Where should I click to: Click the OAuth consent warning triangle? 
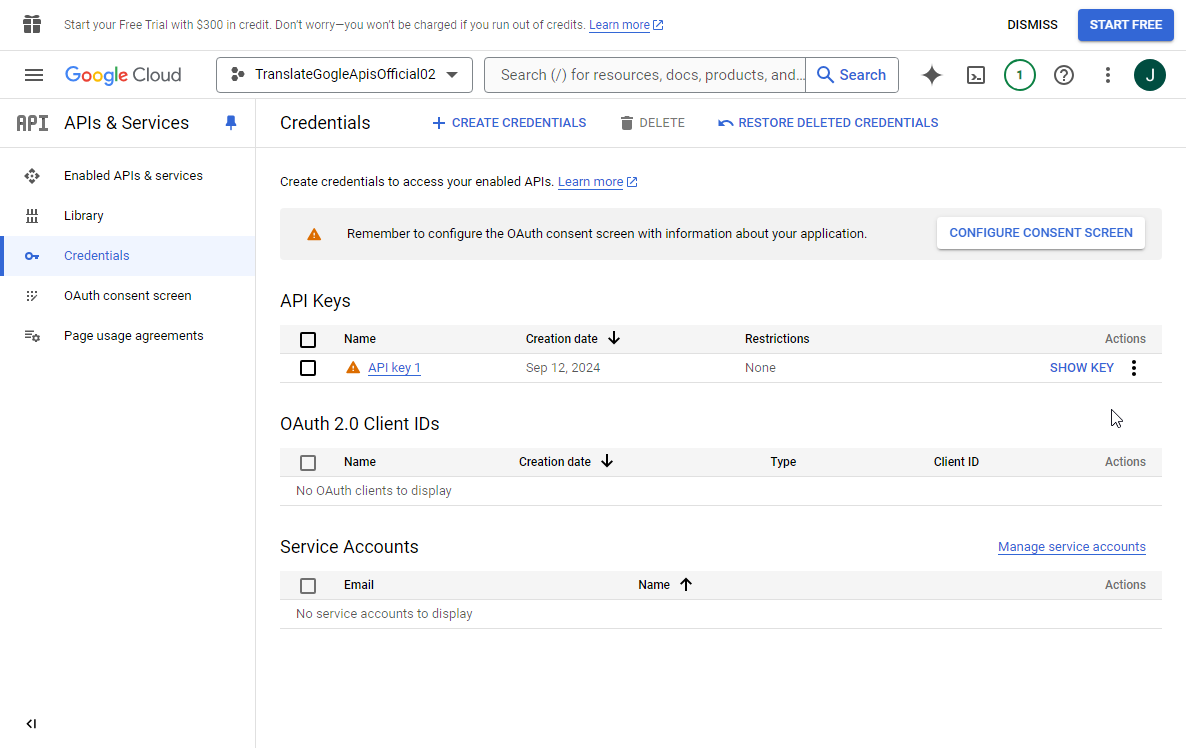tap(314, 234)
